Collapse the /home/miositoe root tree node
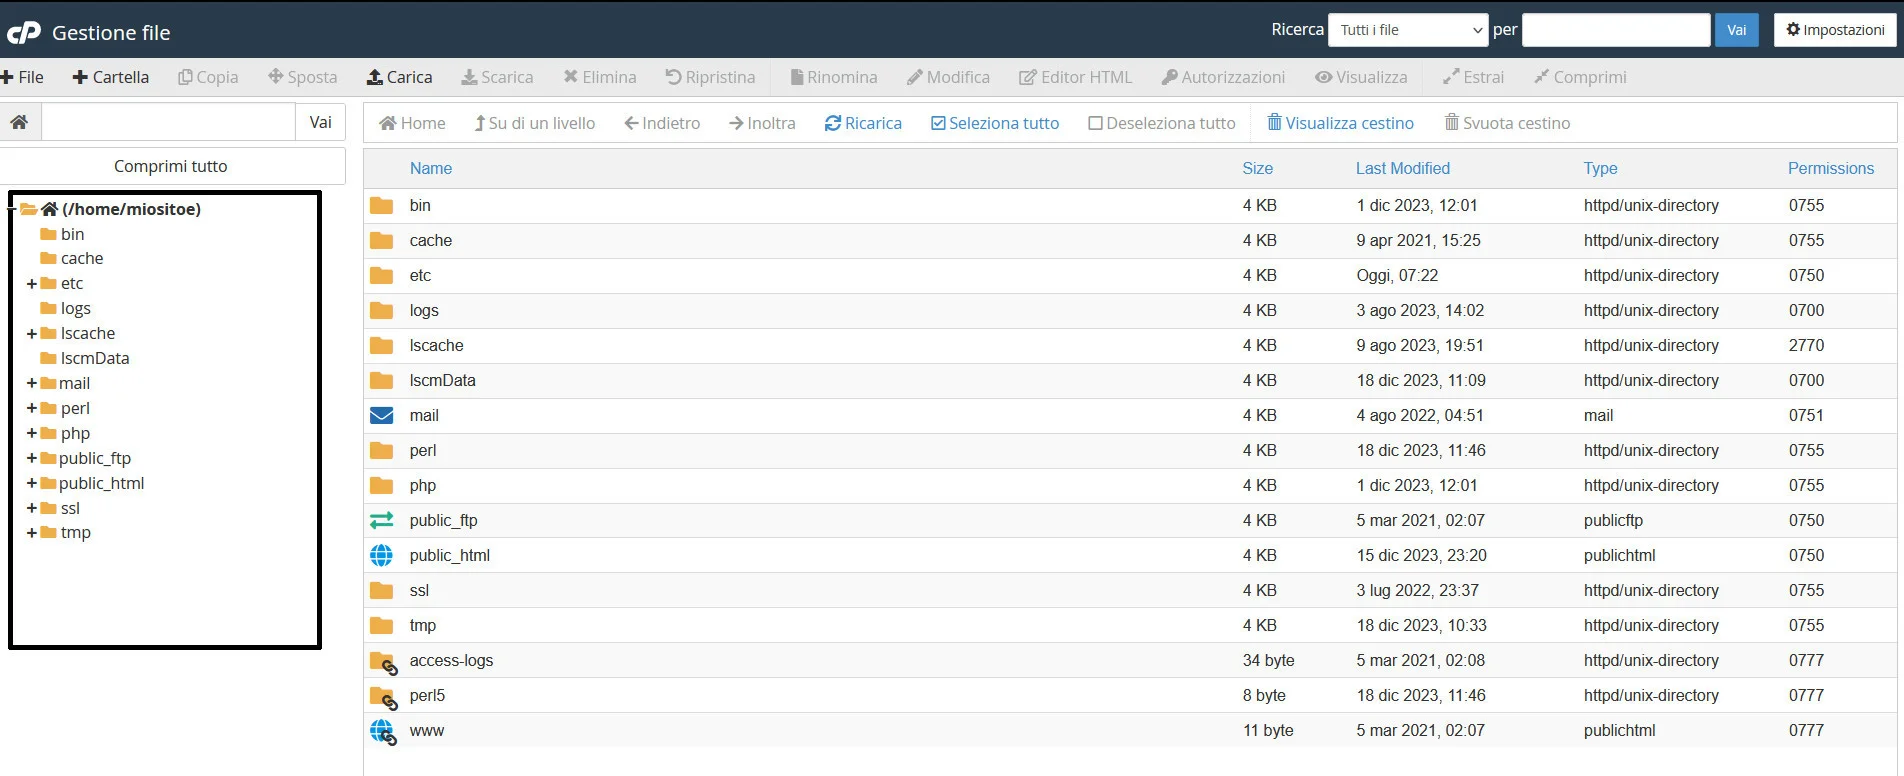Viewport: 1904px width, 776px height. click(x=13, y=209)
